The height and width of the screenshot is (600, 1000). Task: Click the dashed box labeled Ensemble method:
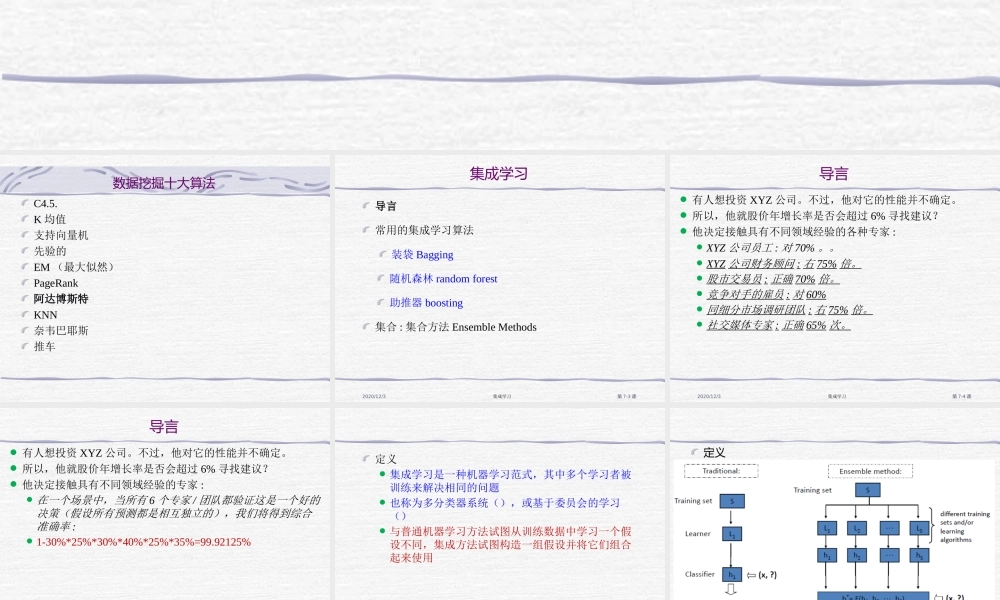[x=870, y=471]
